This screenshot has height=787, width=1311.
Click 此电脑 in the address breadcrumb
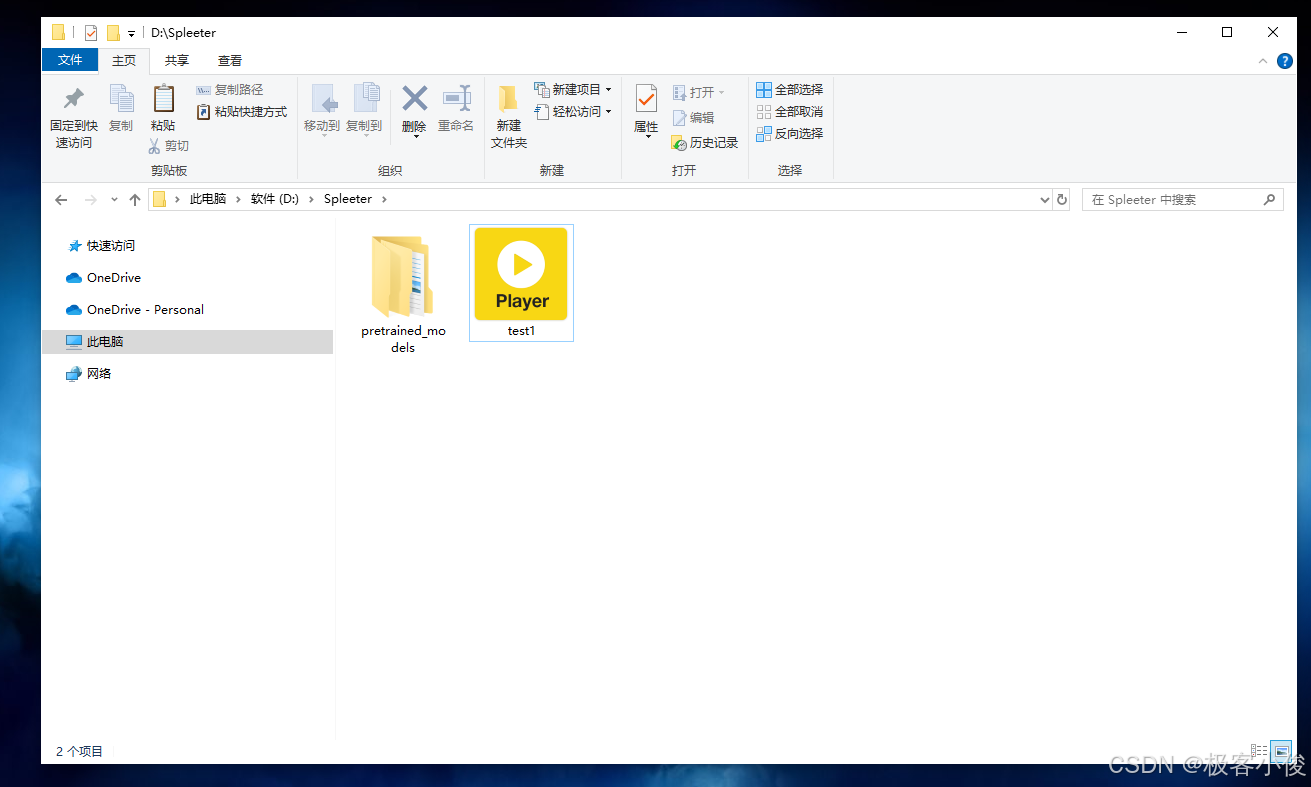coord(208,199)
